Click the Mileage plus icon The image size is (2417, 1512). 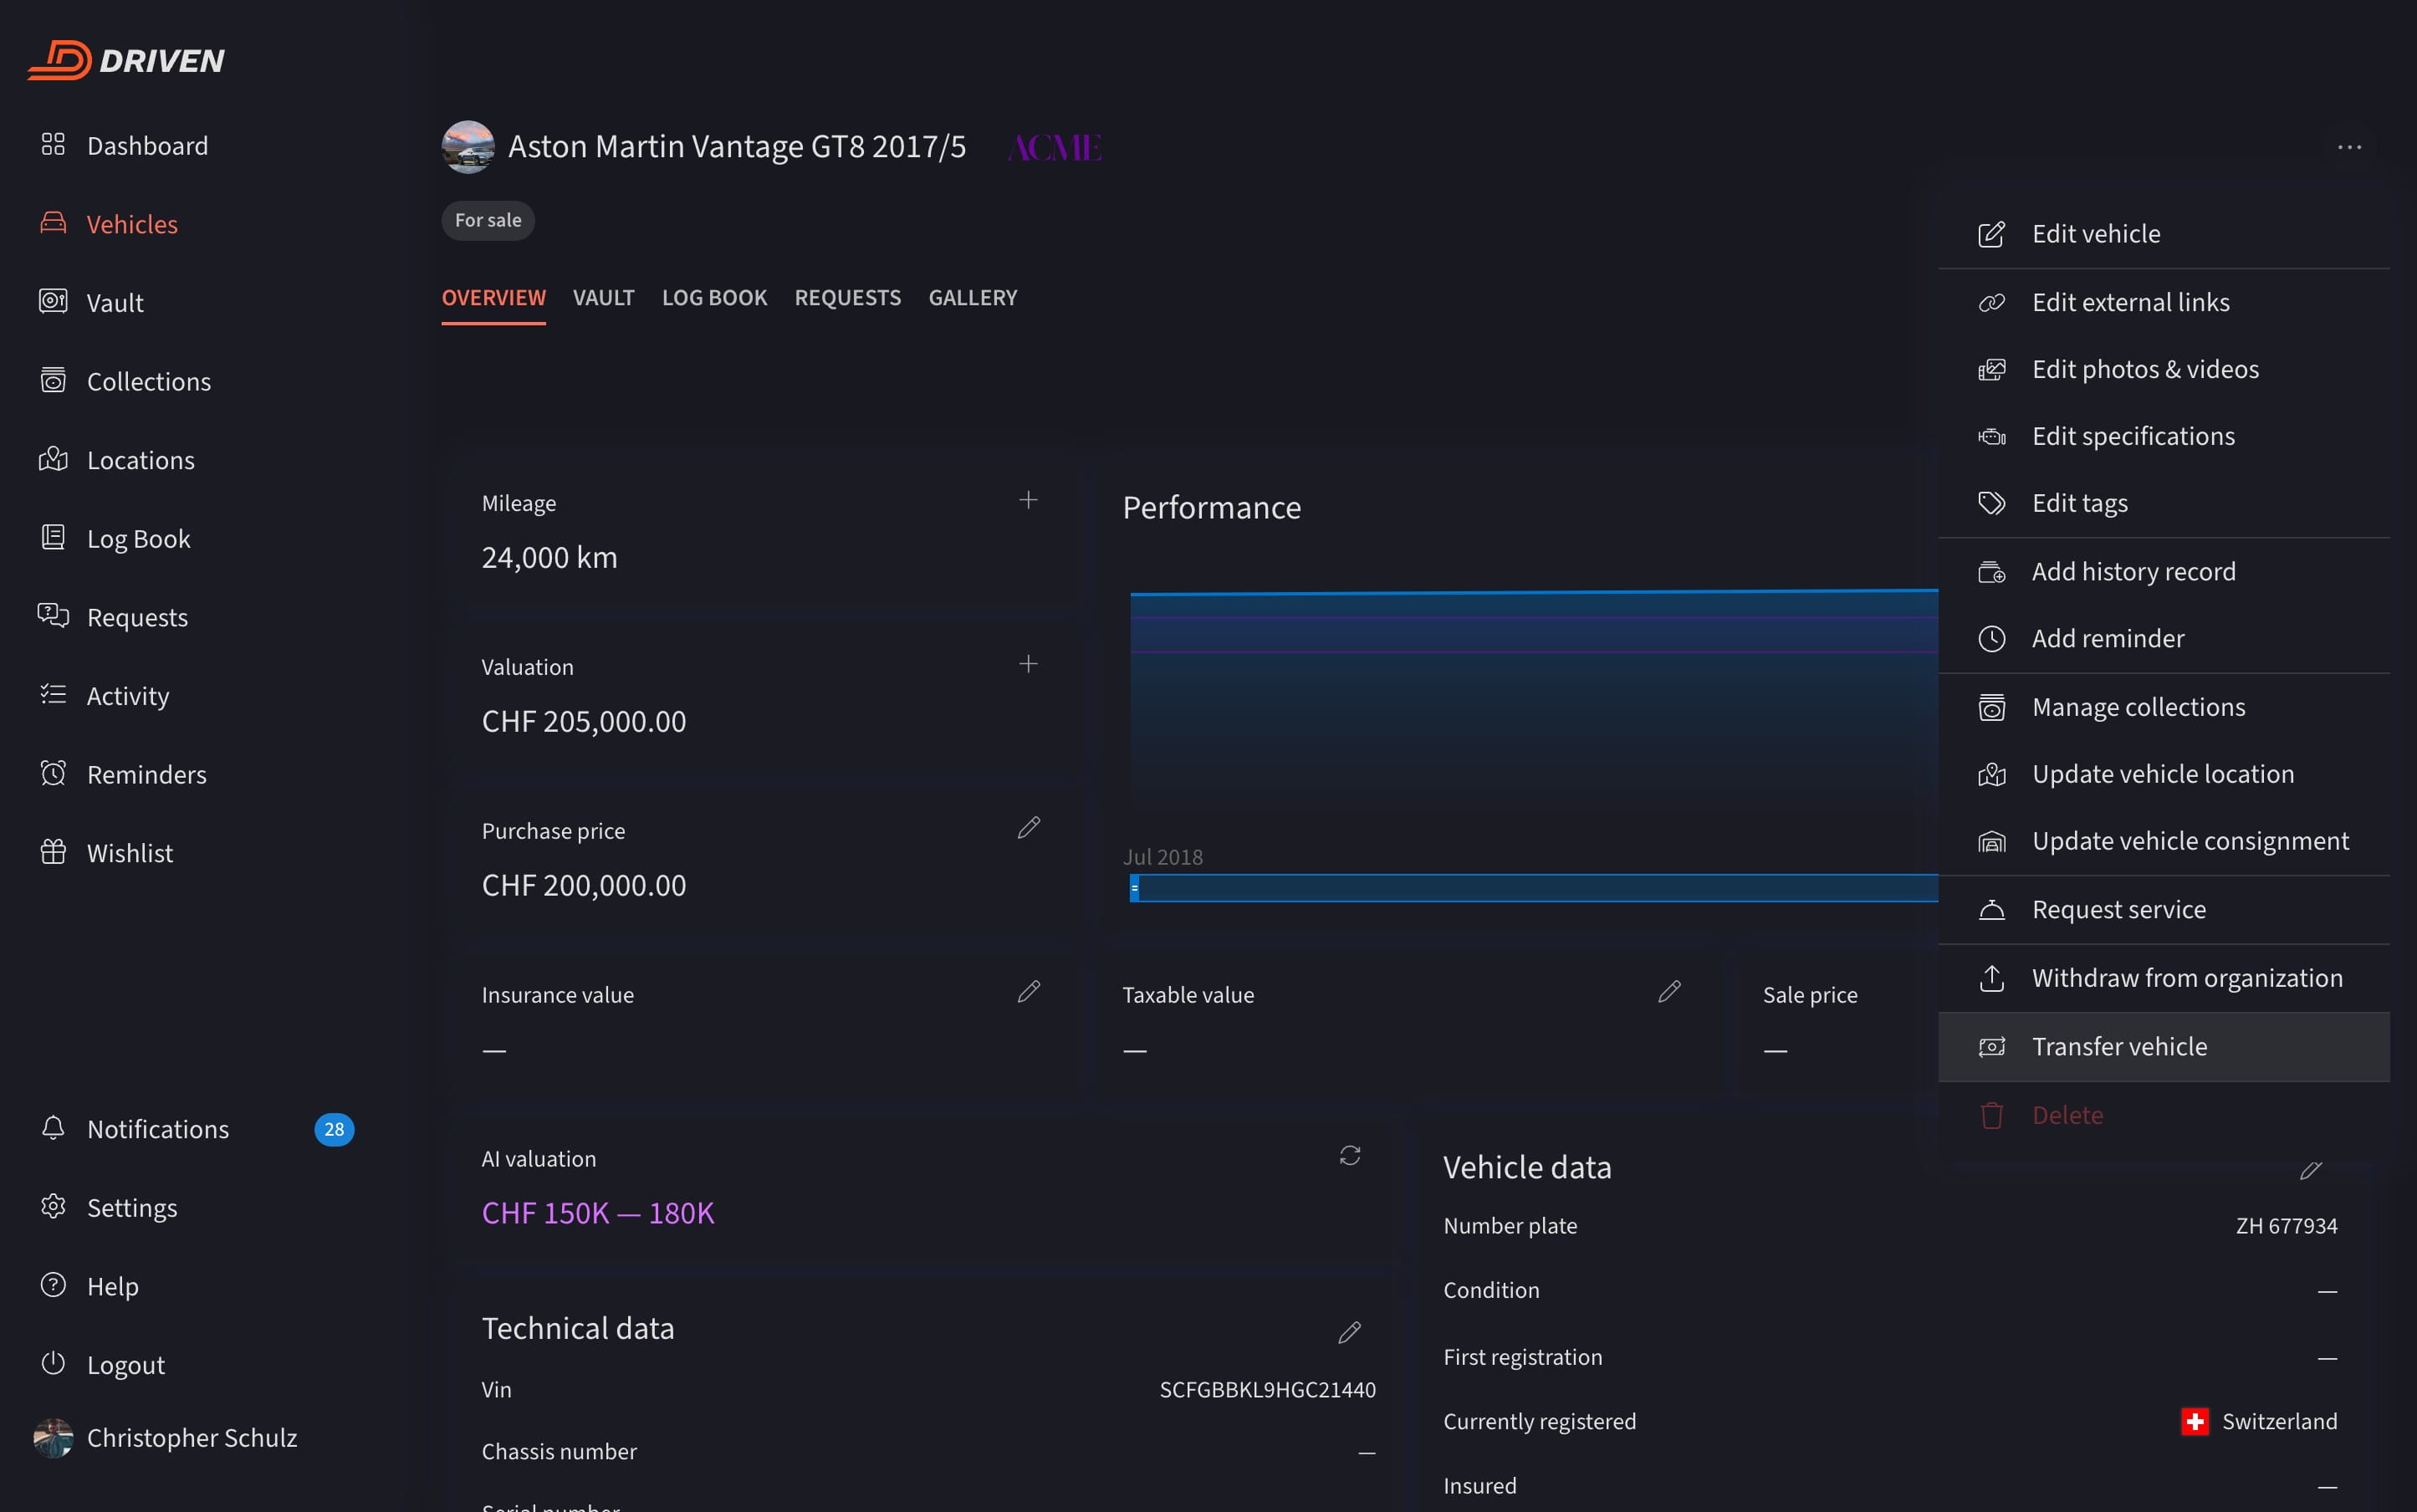coord(1027,500)
